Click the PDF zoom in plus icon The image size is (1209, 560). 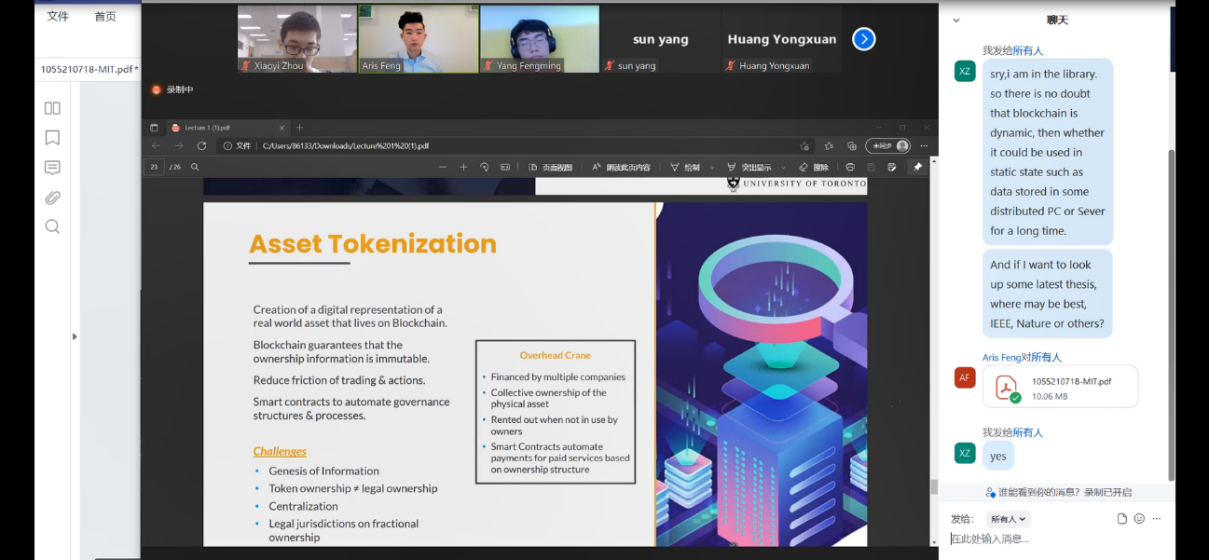tap(463, 167)
